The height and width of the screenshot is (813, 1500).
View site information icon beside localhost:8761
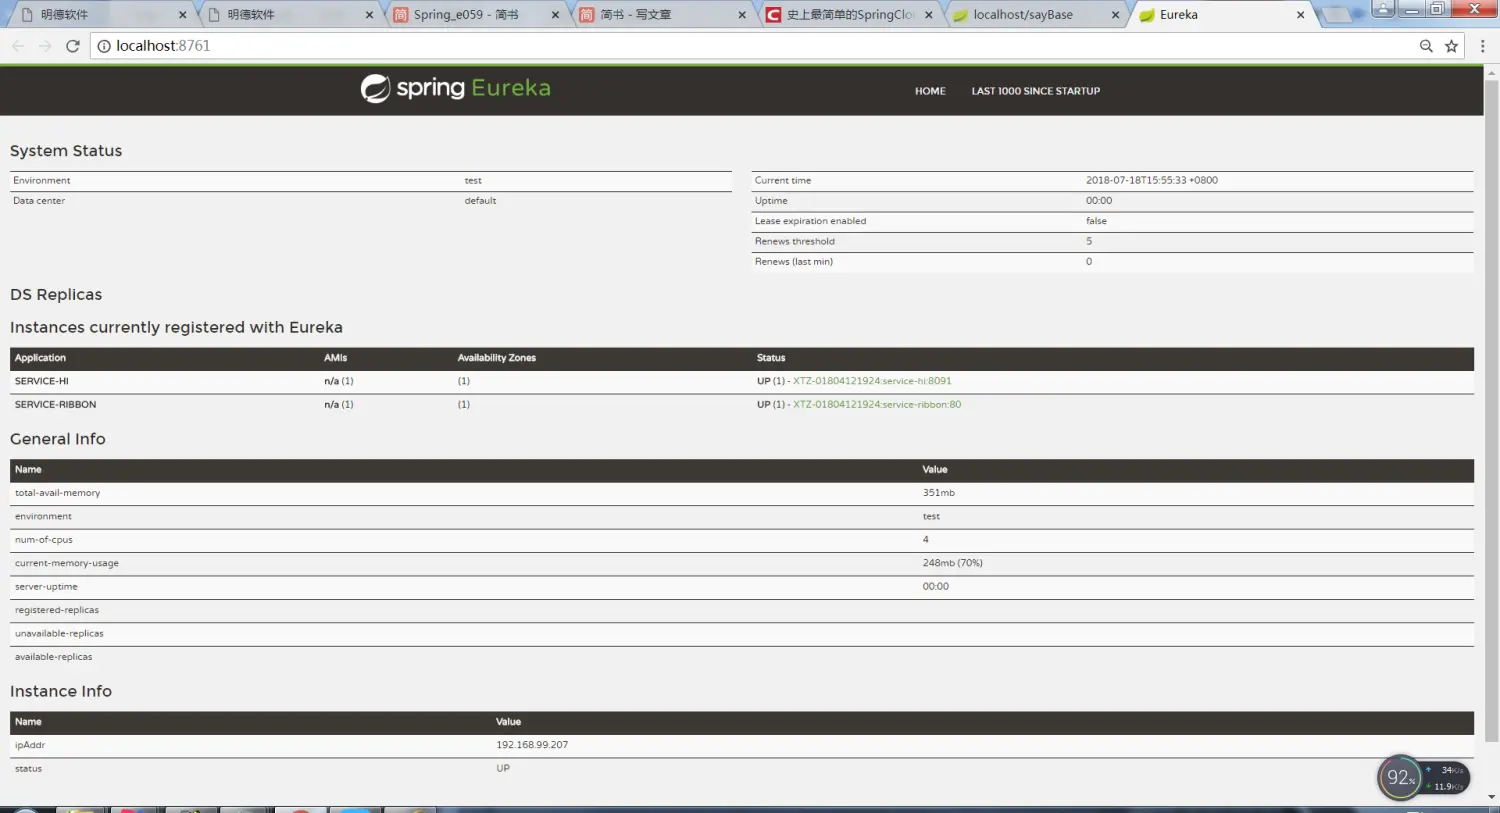tap(104, 46)
